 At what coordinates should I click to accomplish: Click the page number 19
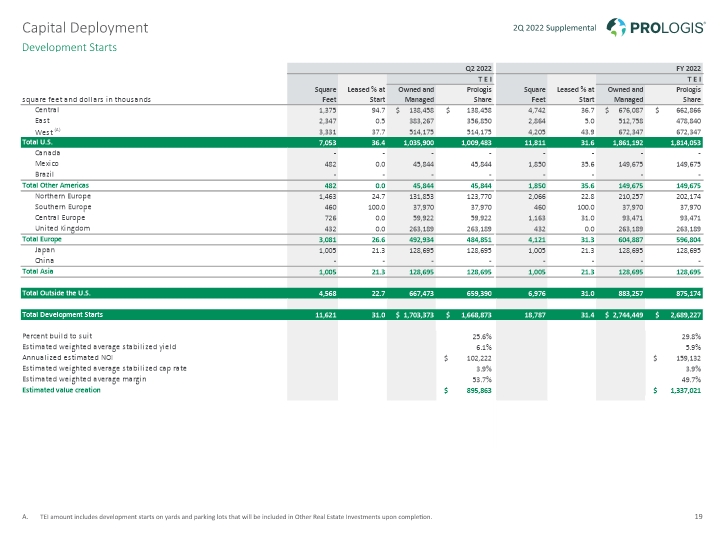tap(698, 517)
